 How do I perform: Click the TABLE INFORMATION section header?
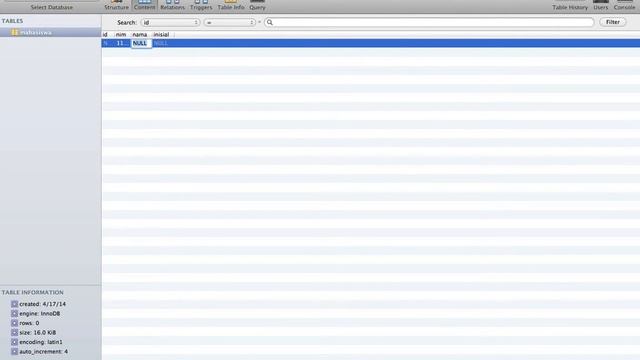pos(33,292)
